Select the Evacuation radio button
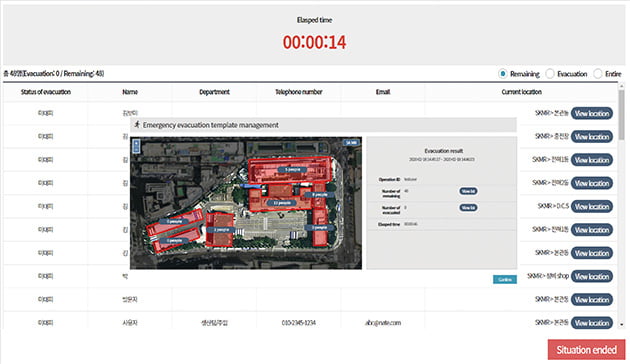The height and width of the screenshot is (364, 630). (x=550, y=74)
